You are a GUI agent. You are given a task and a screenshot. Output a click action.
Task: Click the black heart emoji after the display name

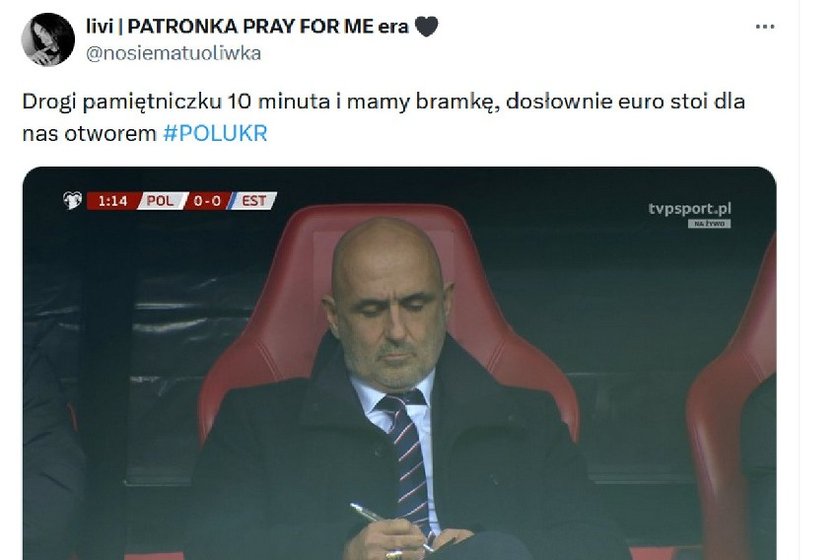(x=426, y=26)
